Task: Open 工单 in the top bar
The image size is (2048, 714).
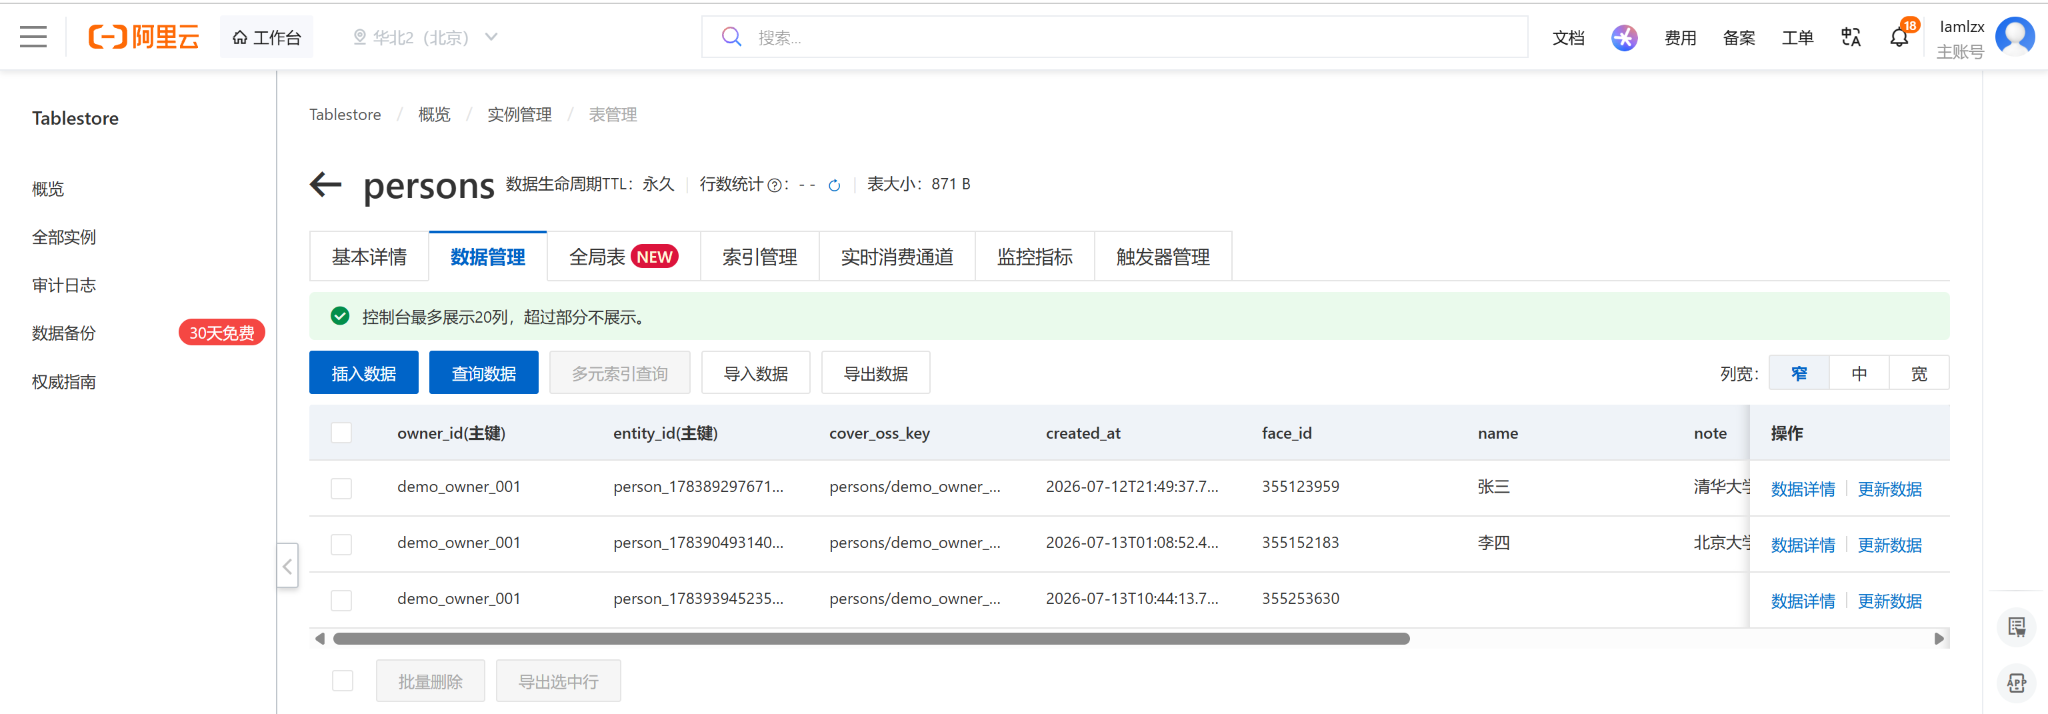Action: pos(1797,38)
